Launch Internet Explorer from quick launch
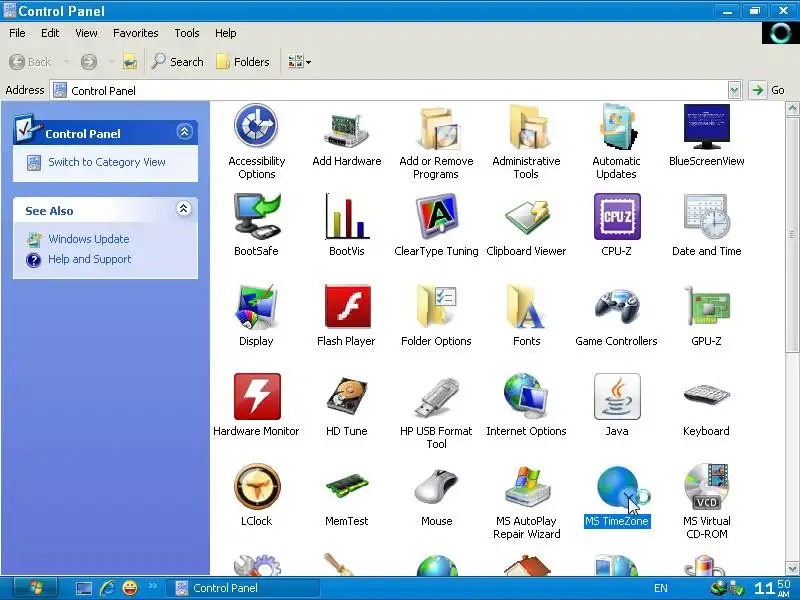 tap(107, 588)
